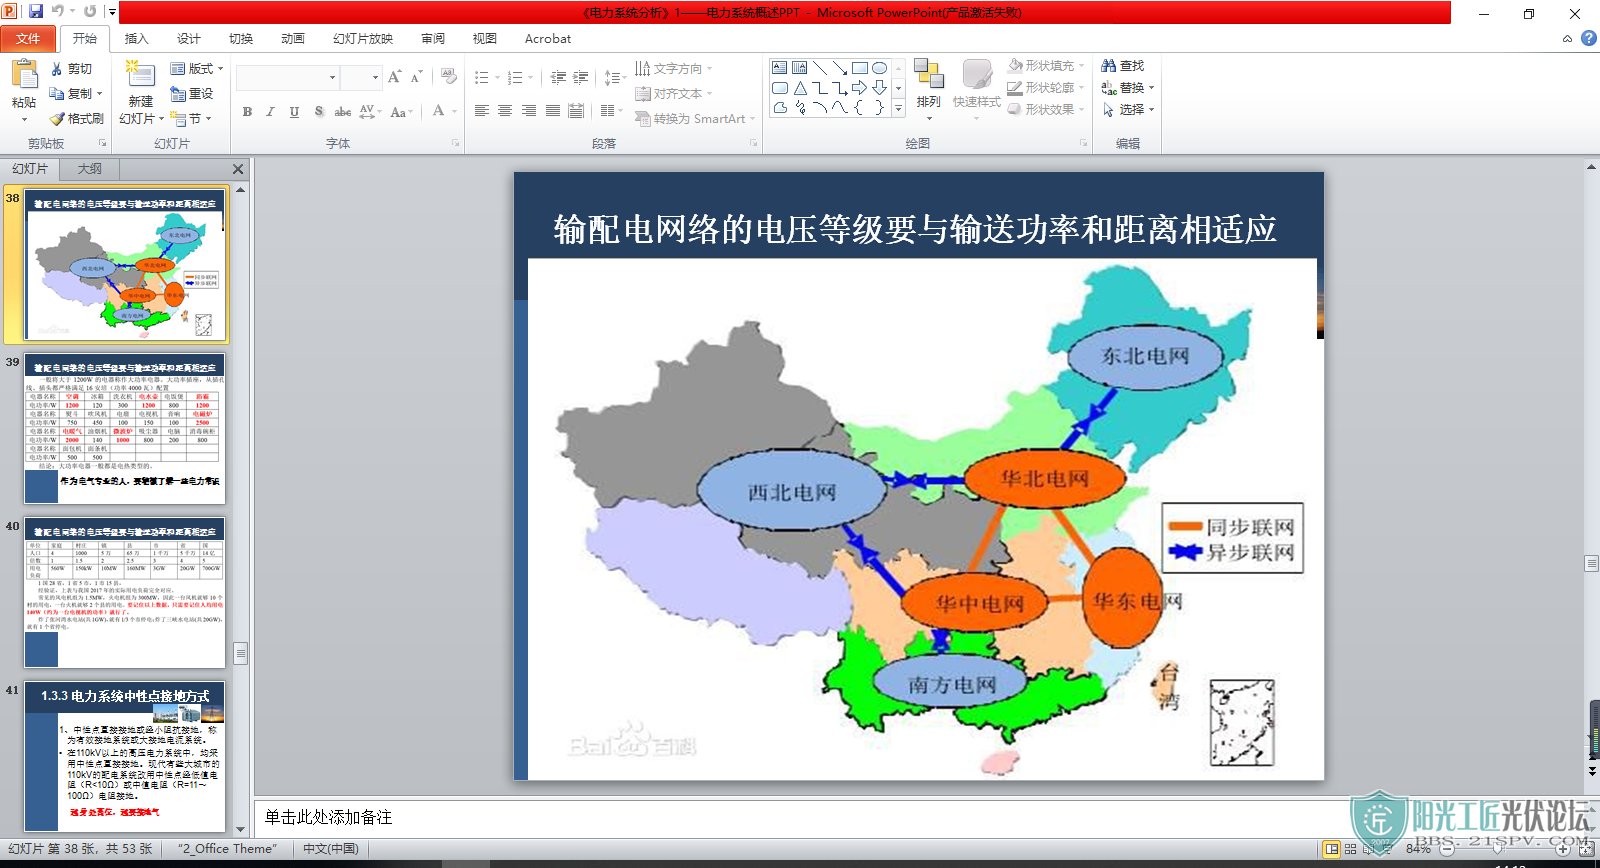Choose the oval shape in the shapes gallery
The height and width of the screenshot is (868, 1600).
(879, 68)
